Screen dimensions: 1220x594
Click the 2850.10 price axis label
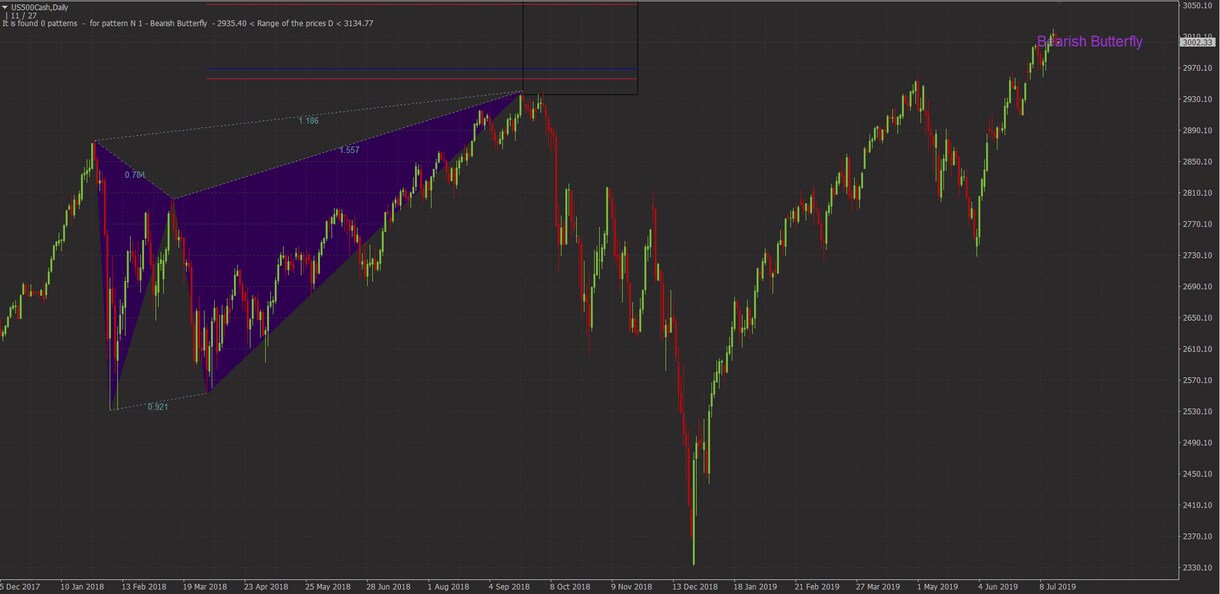[x=1197, y=162]
